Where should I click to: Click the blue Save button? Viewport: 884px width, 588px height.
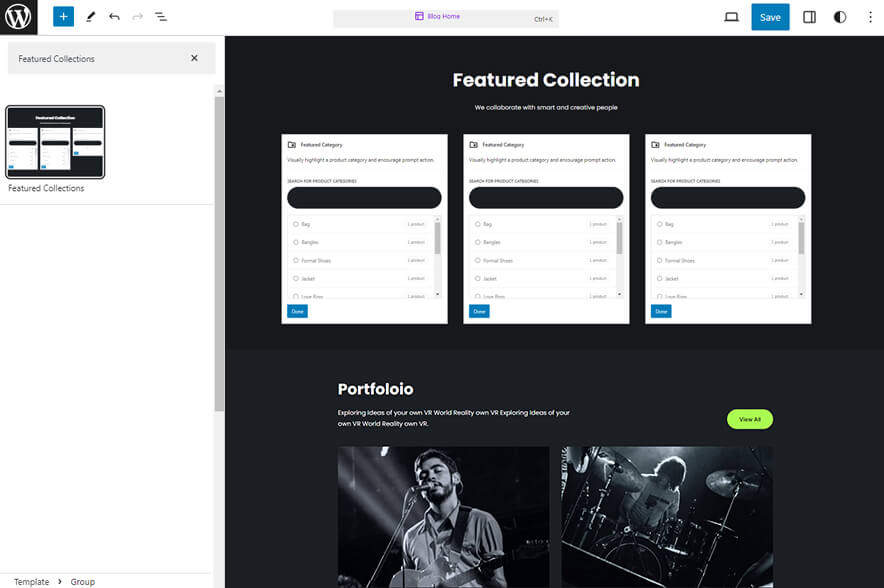click(770, 16)
